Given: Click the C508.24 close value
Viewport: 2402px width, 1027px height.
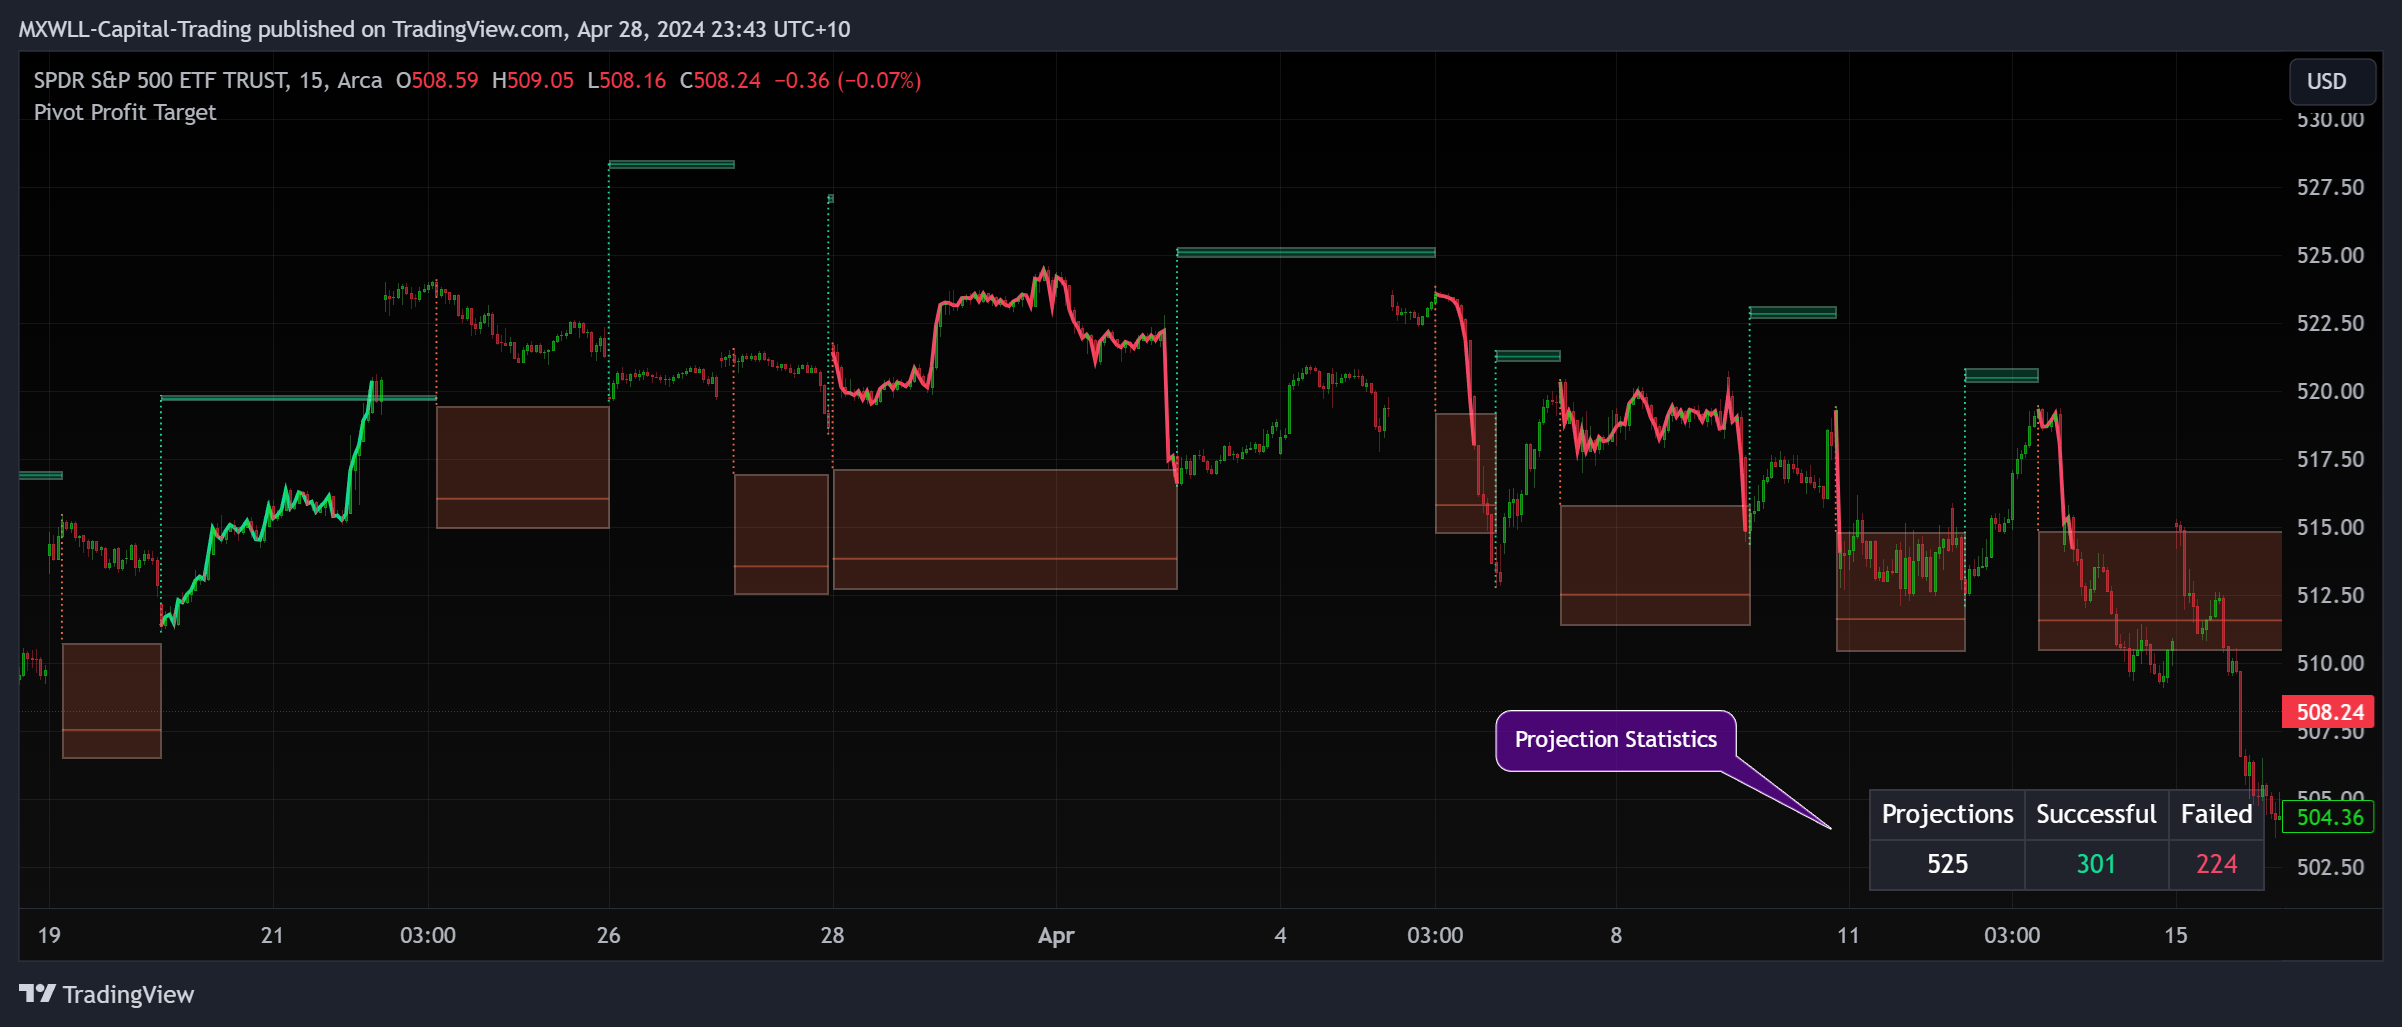Looking at the screenshot, I should click(720, 80).
